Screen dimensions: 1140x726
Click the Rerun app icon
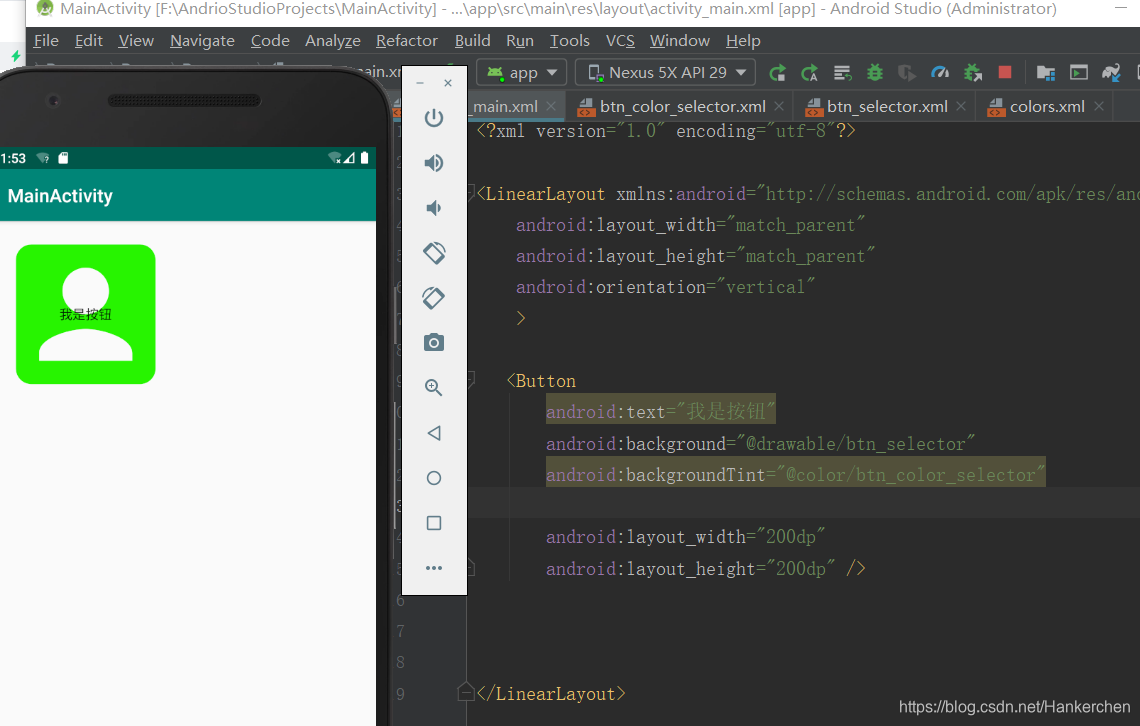[x=777, y=73]
